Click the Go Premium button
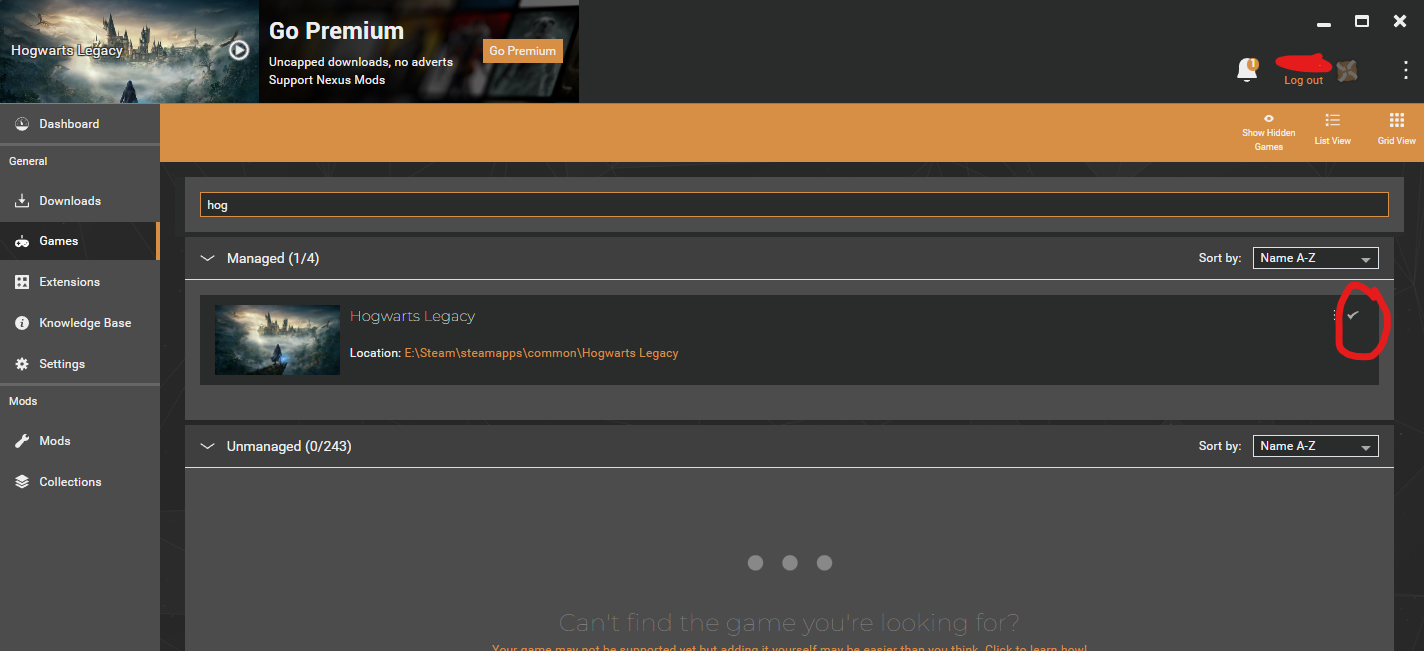 click(x=523, y=51)
